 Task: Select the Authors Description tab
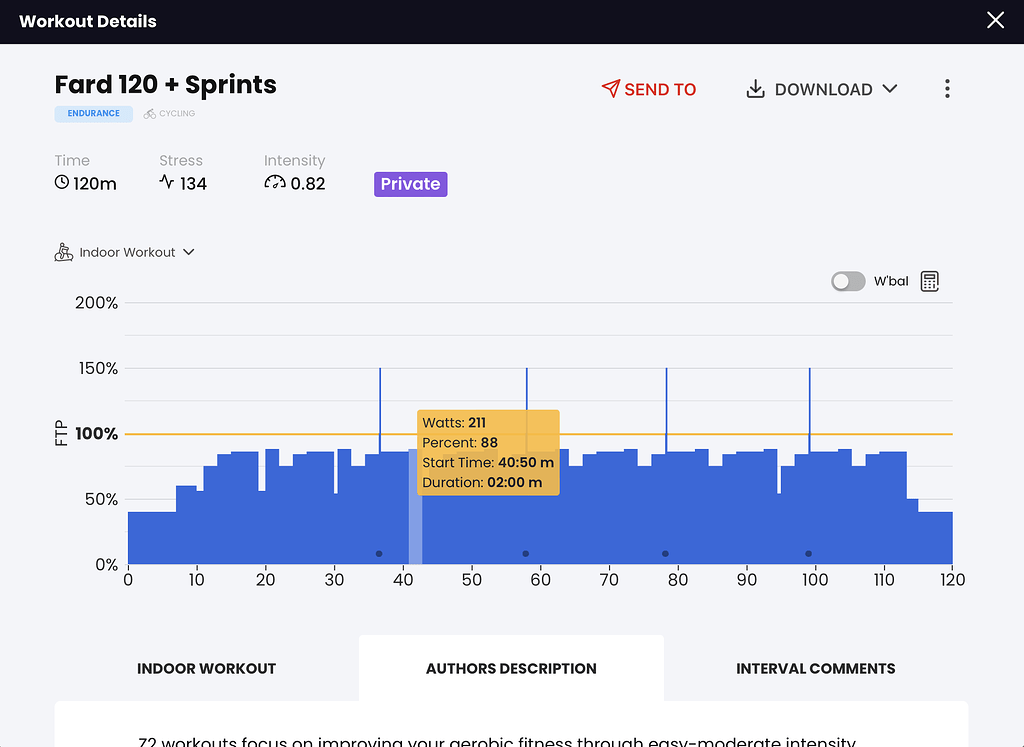coord(511,668)
